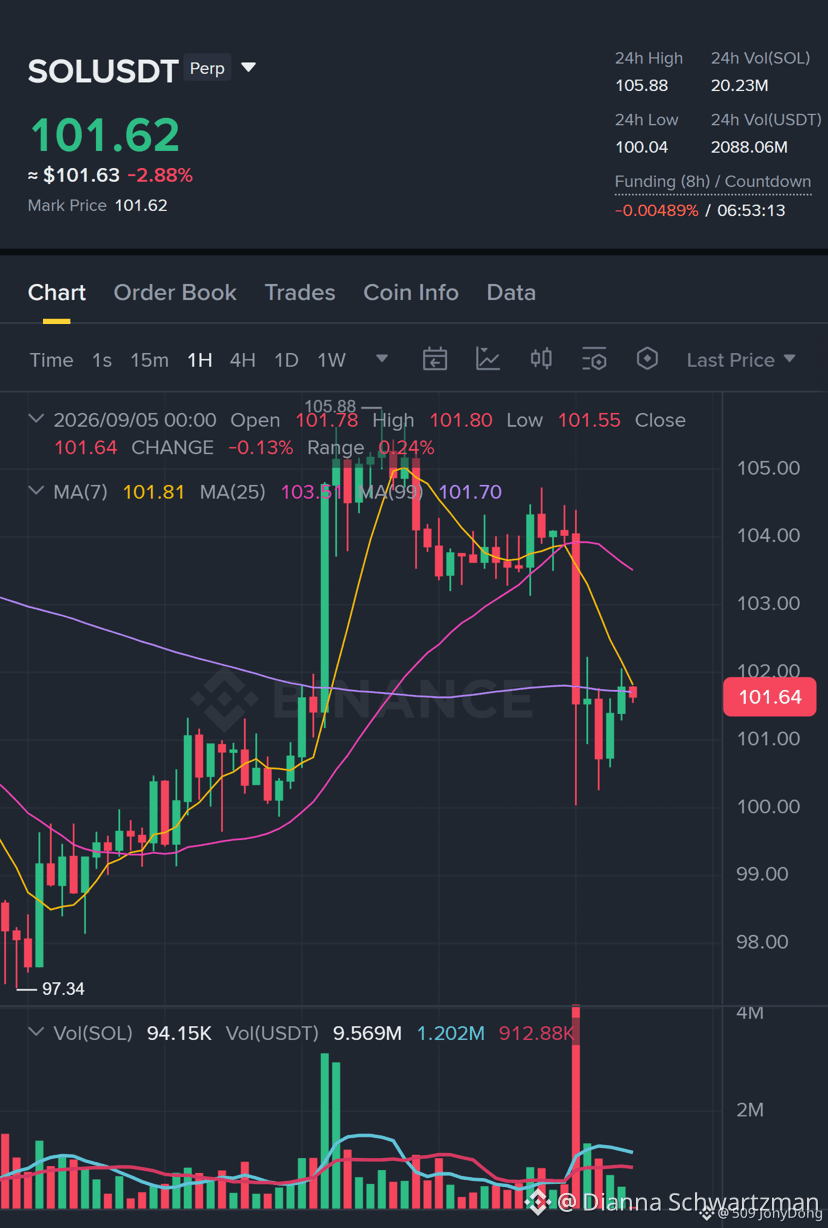Click the 101.64 current price marker
The image size is (828, 1228).
769,697
